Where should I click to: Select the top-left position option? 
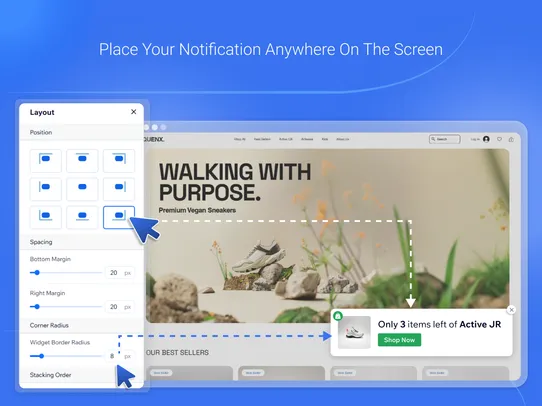coord(46,161)
